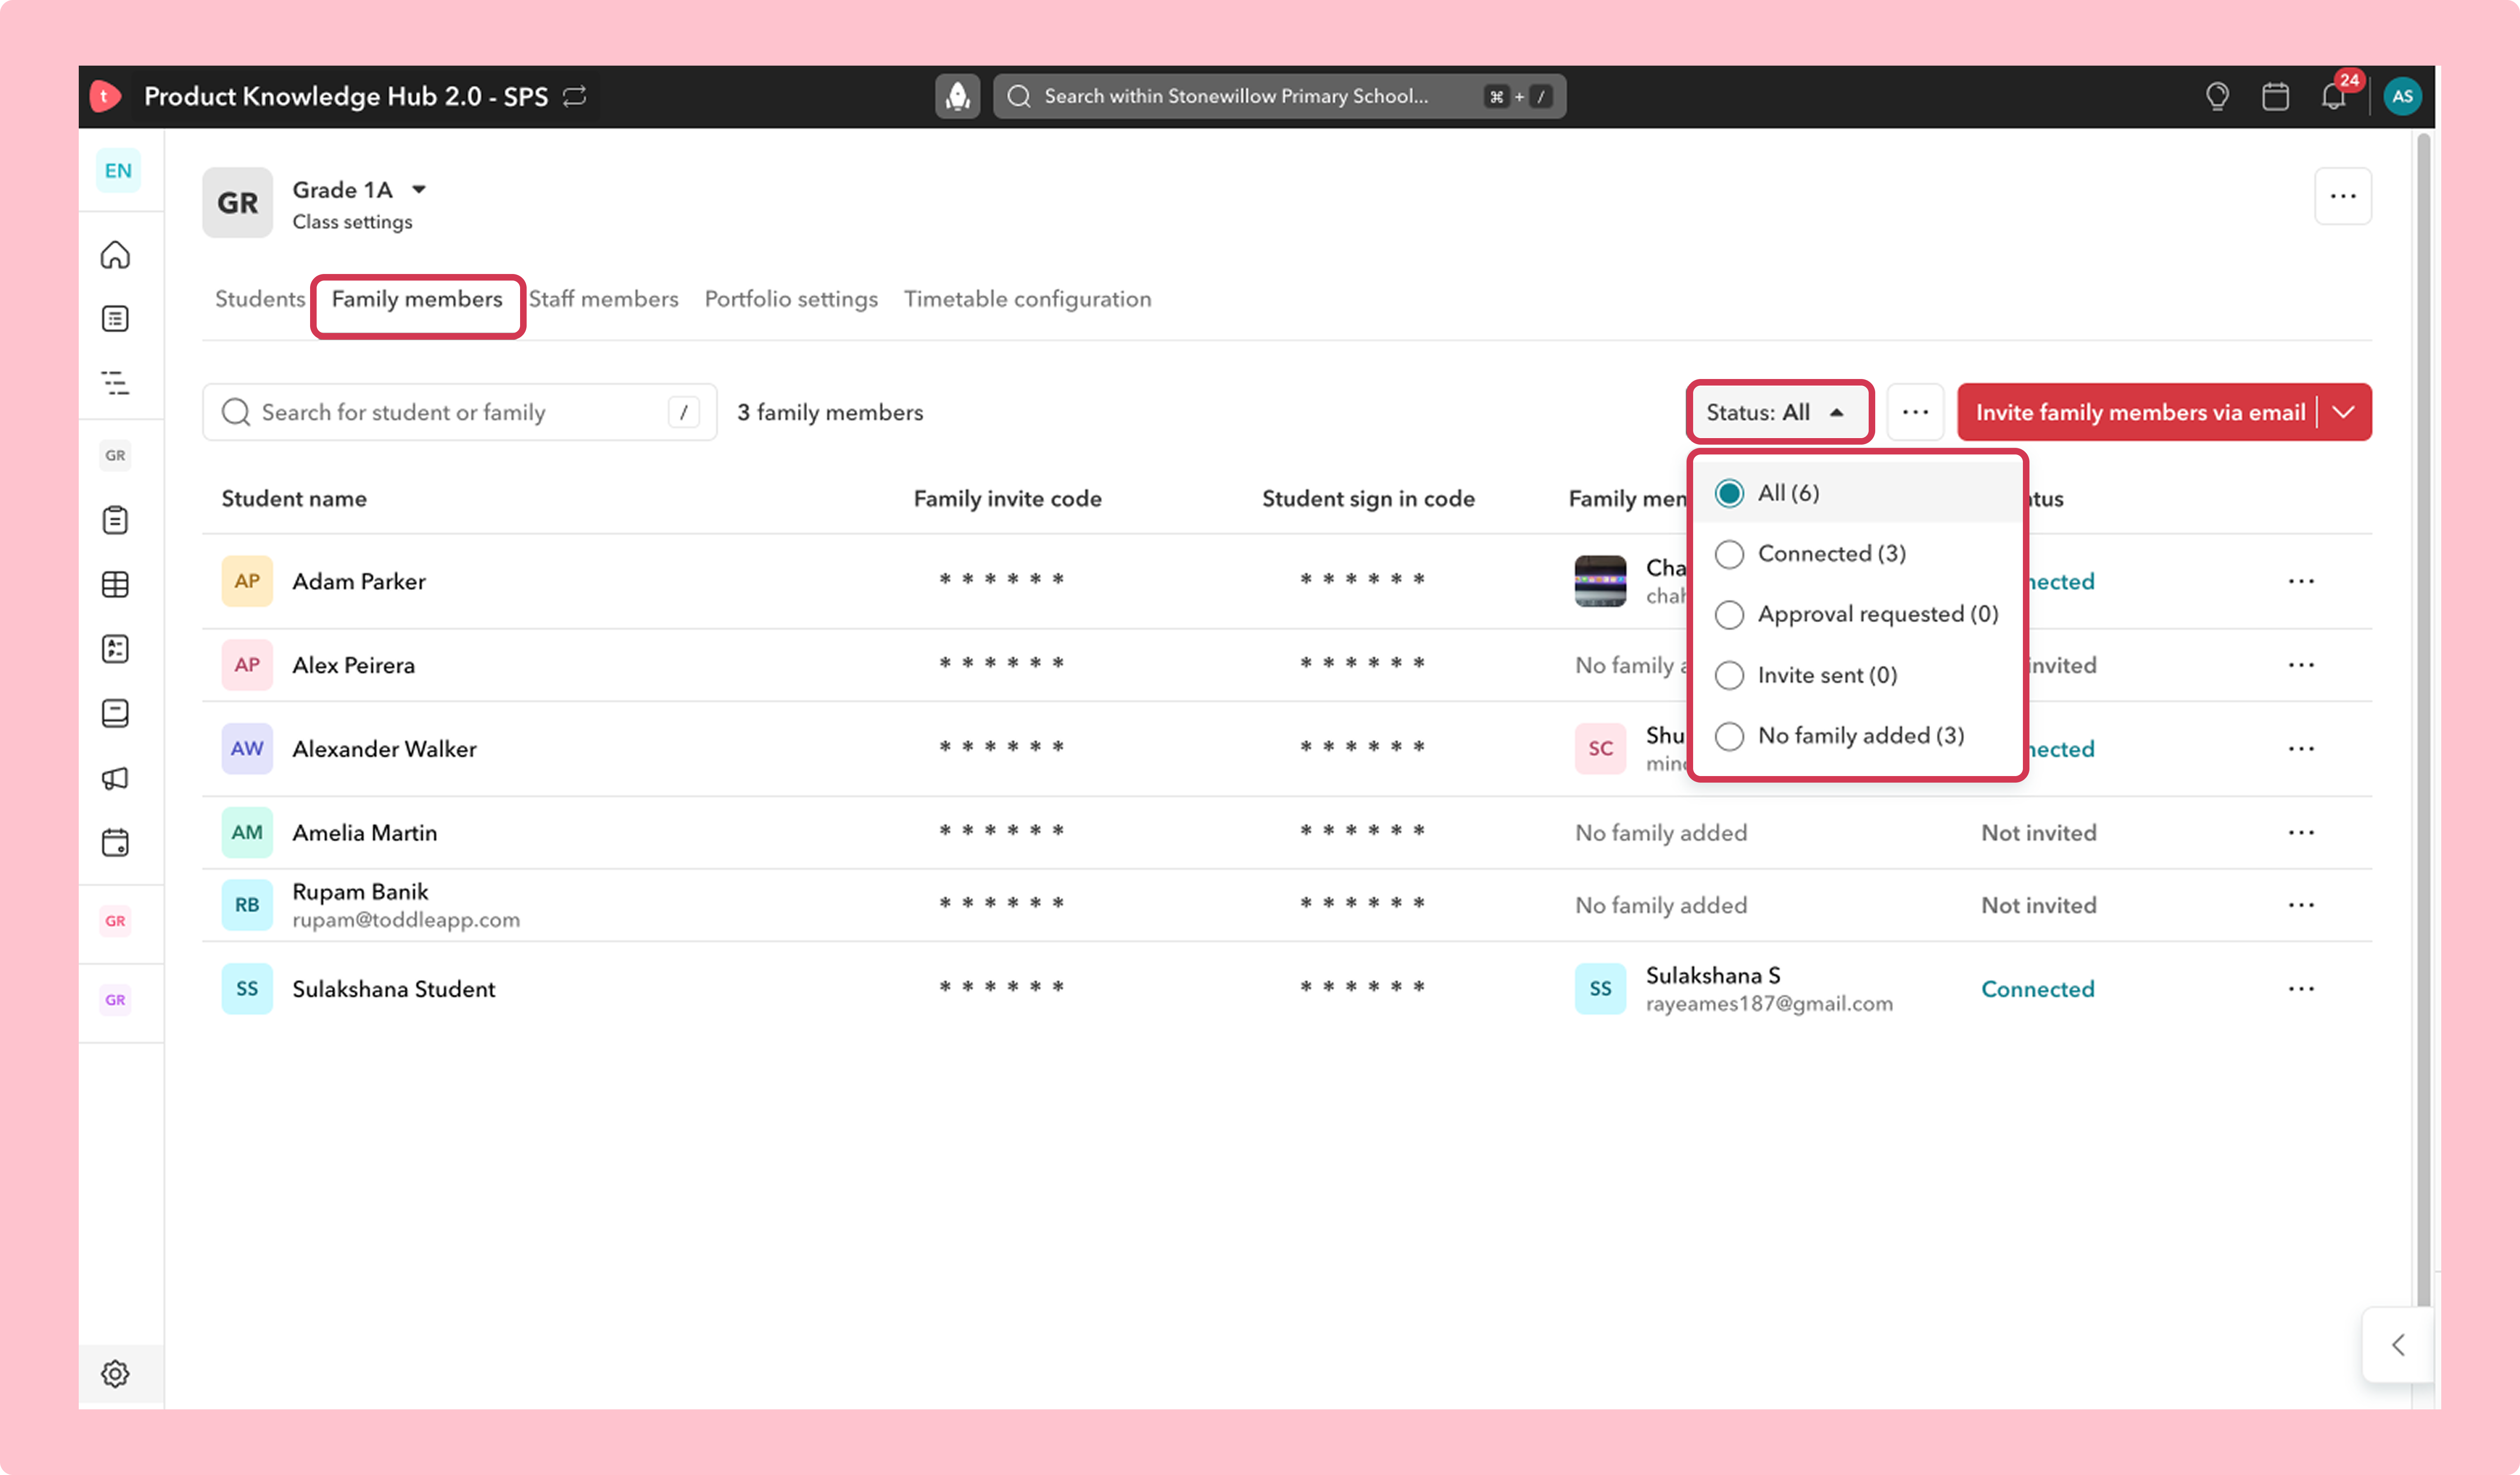The image size is (2520, 1475).
Task: Click the lightbulb tips icon
Action: [x=2217, y=96]
